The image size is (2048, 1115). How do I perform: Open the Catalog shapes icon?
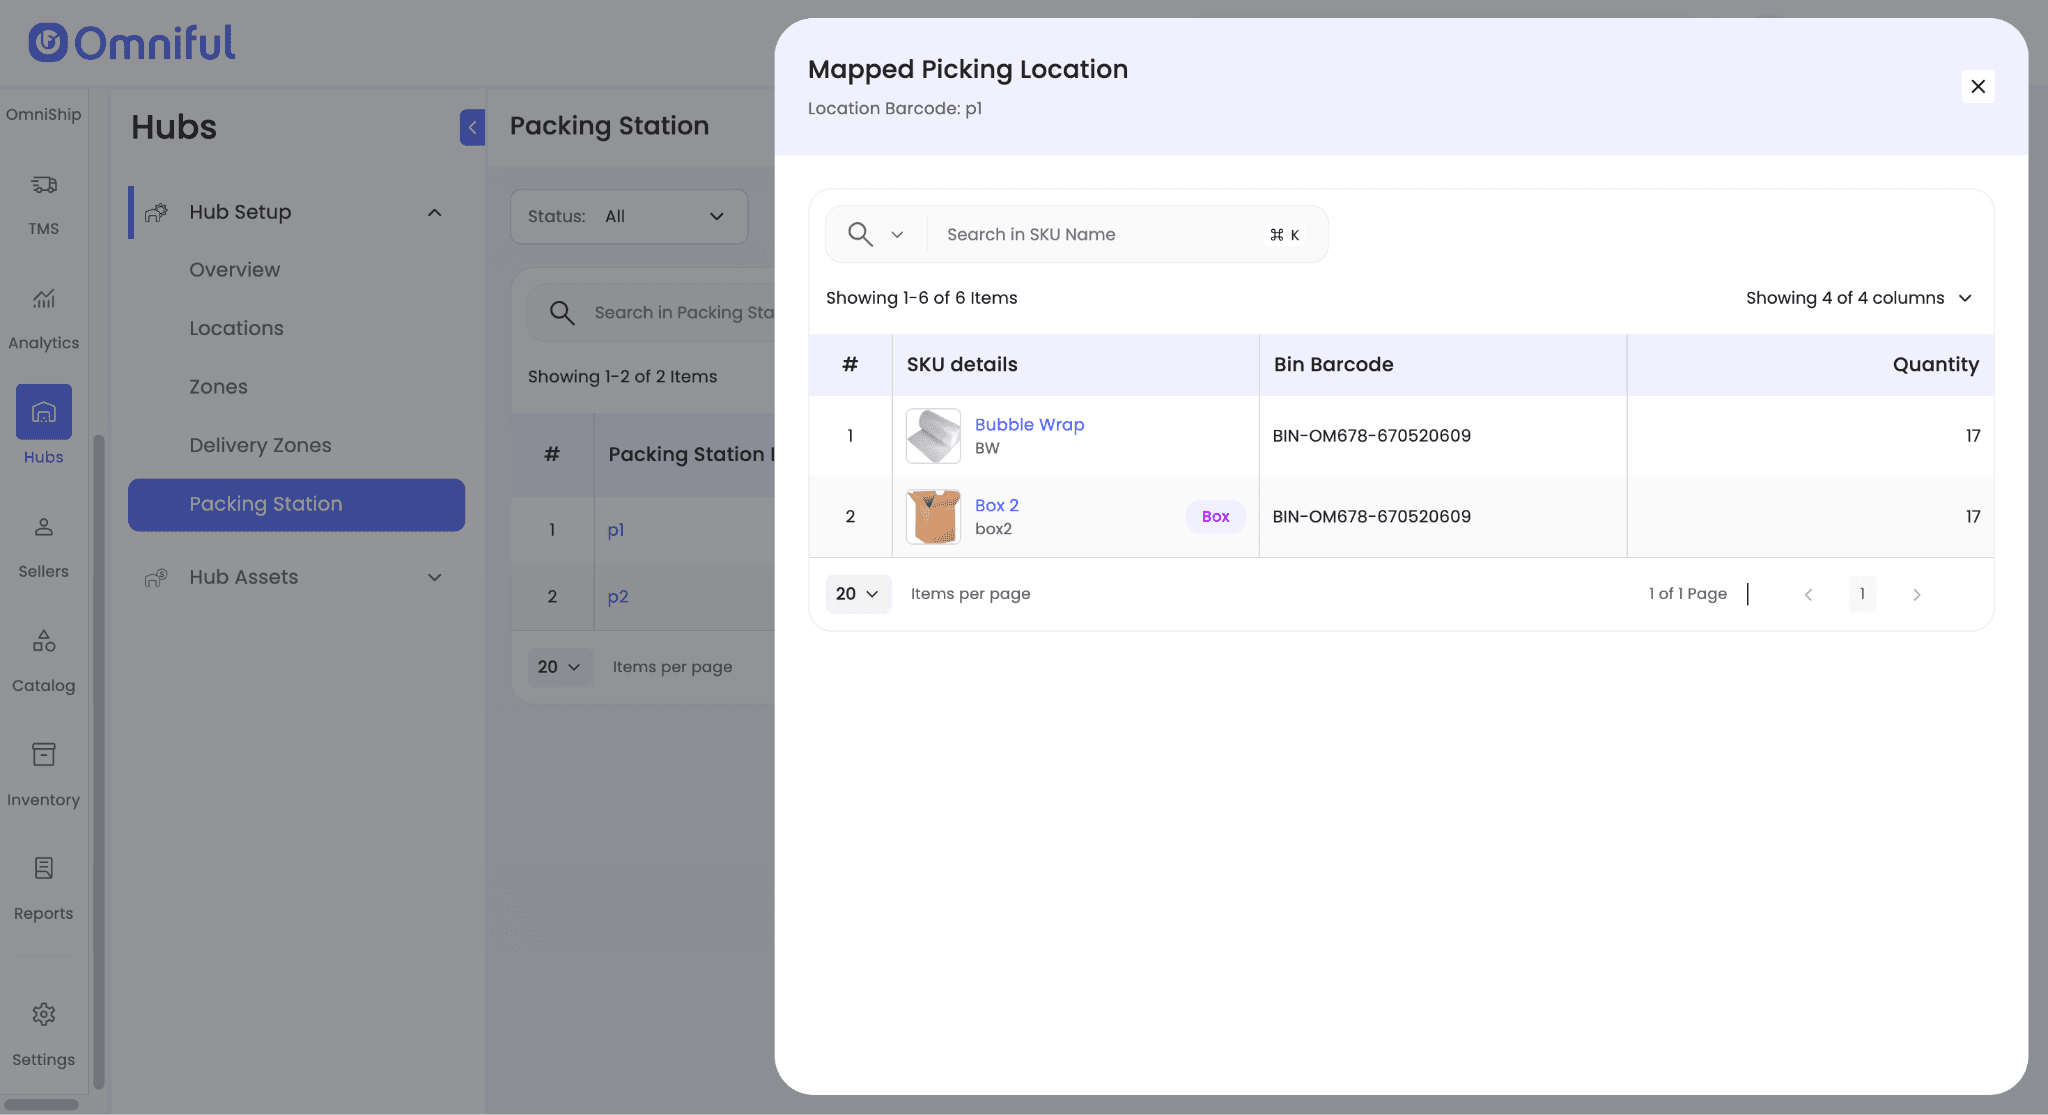(43, 641)
